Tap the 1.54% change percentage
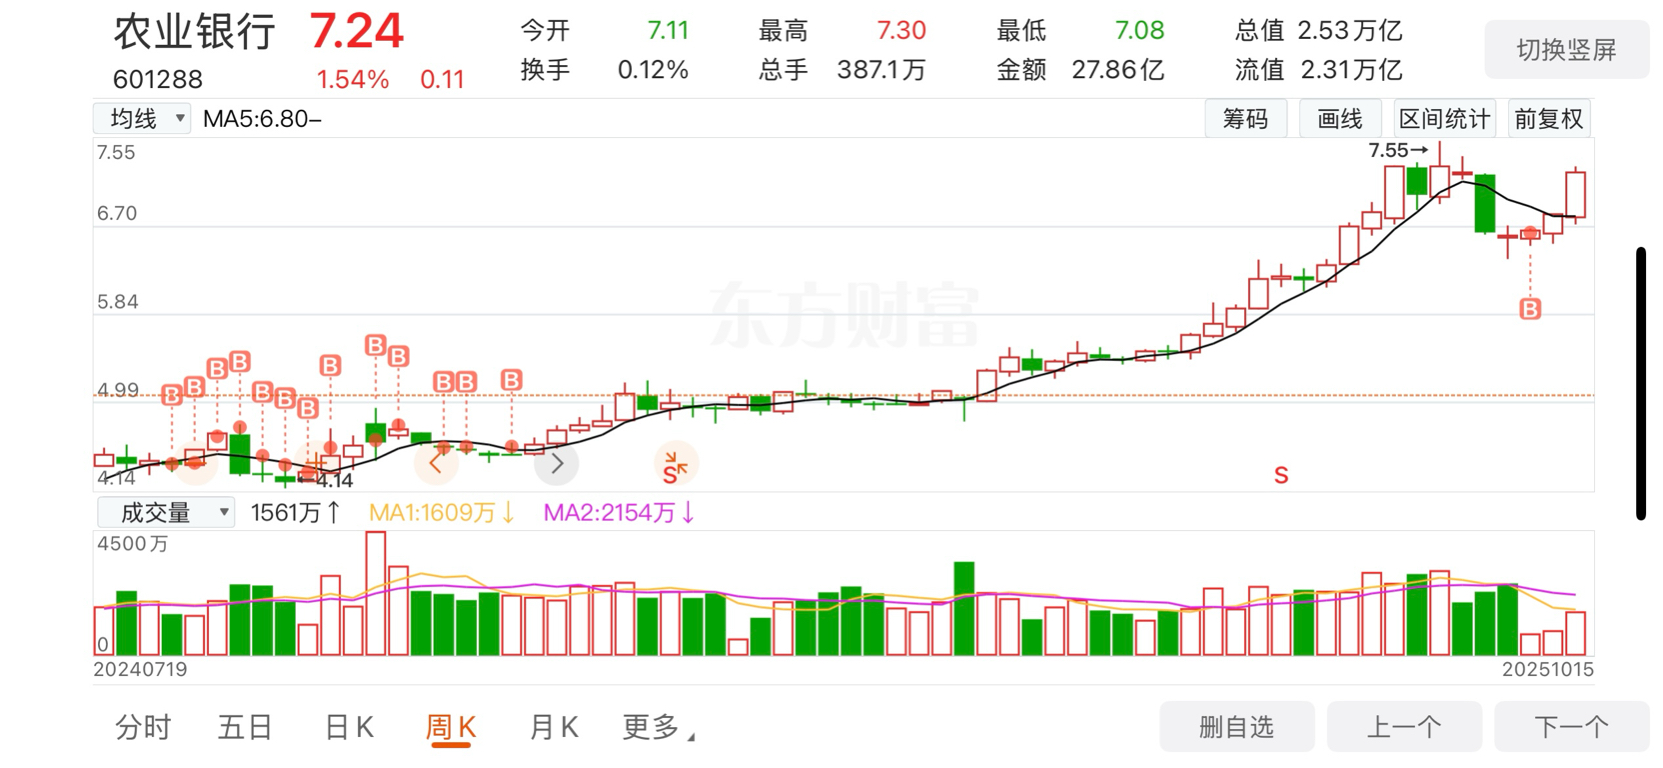The width and height of the screenshot is (1663, 768). pos(353,80)
